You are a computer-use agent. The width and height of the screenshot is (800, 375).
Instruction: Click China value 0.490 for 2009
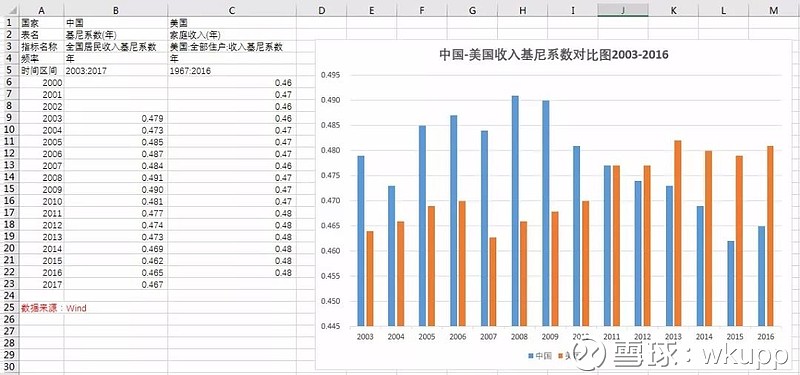[x=116, y=189]
